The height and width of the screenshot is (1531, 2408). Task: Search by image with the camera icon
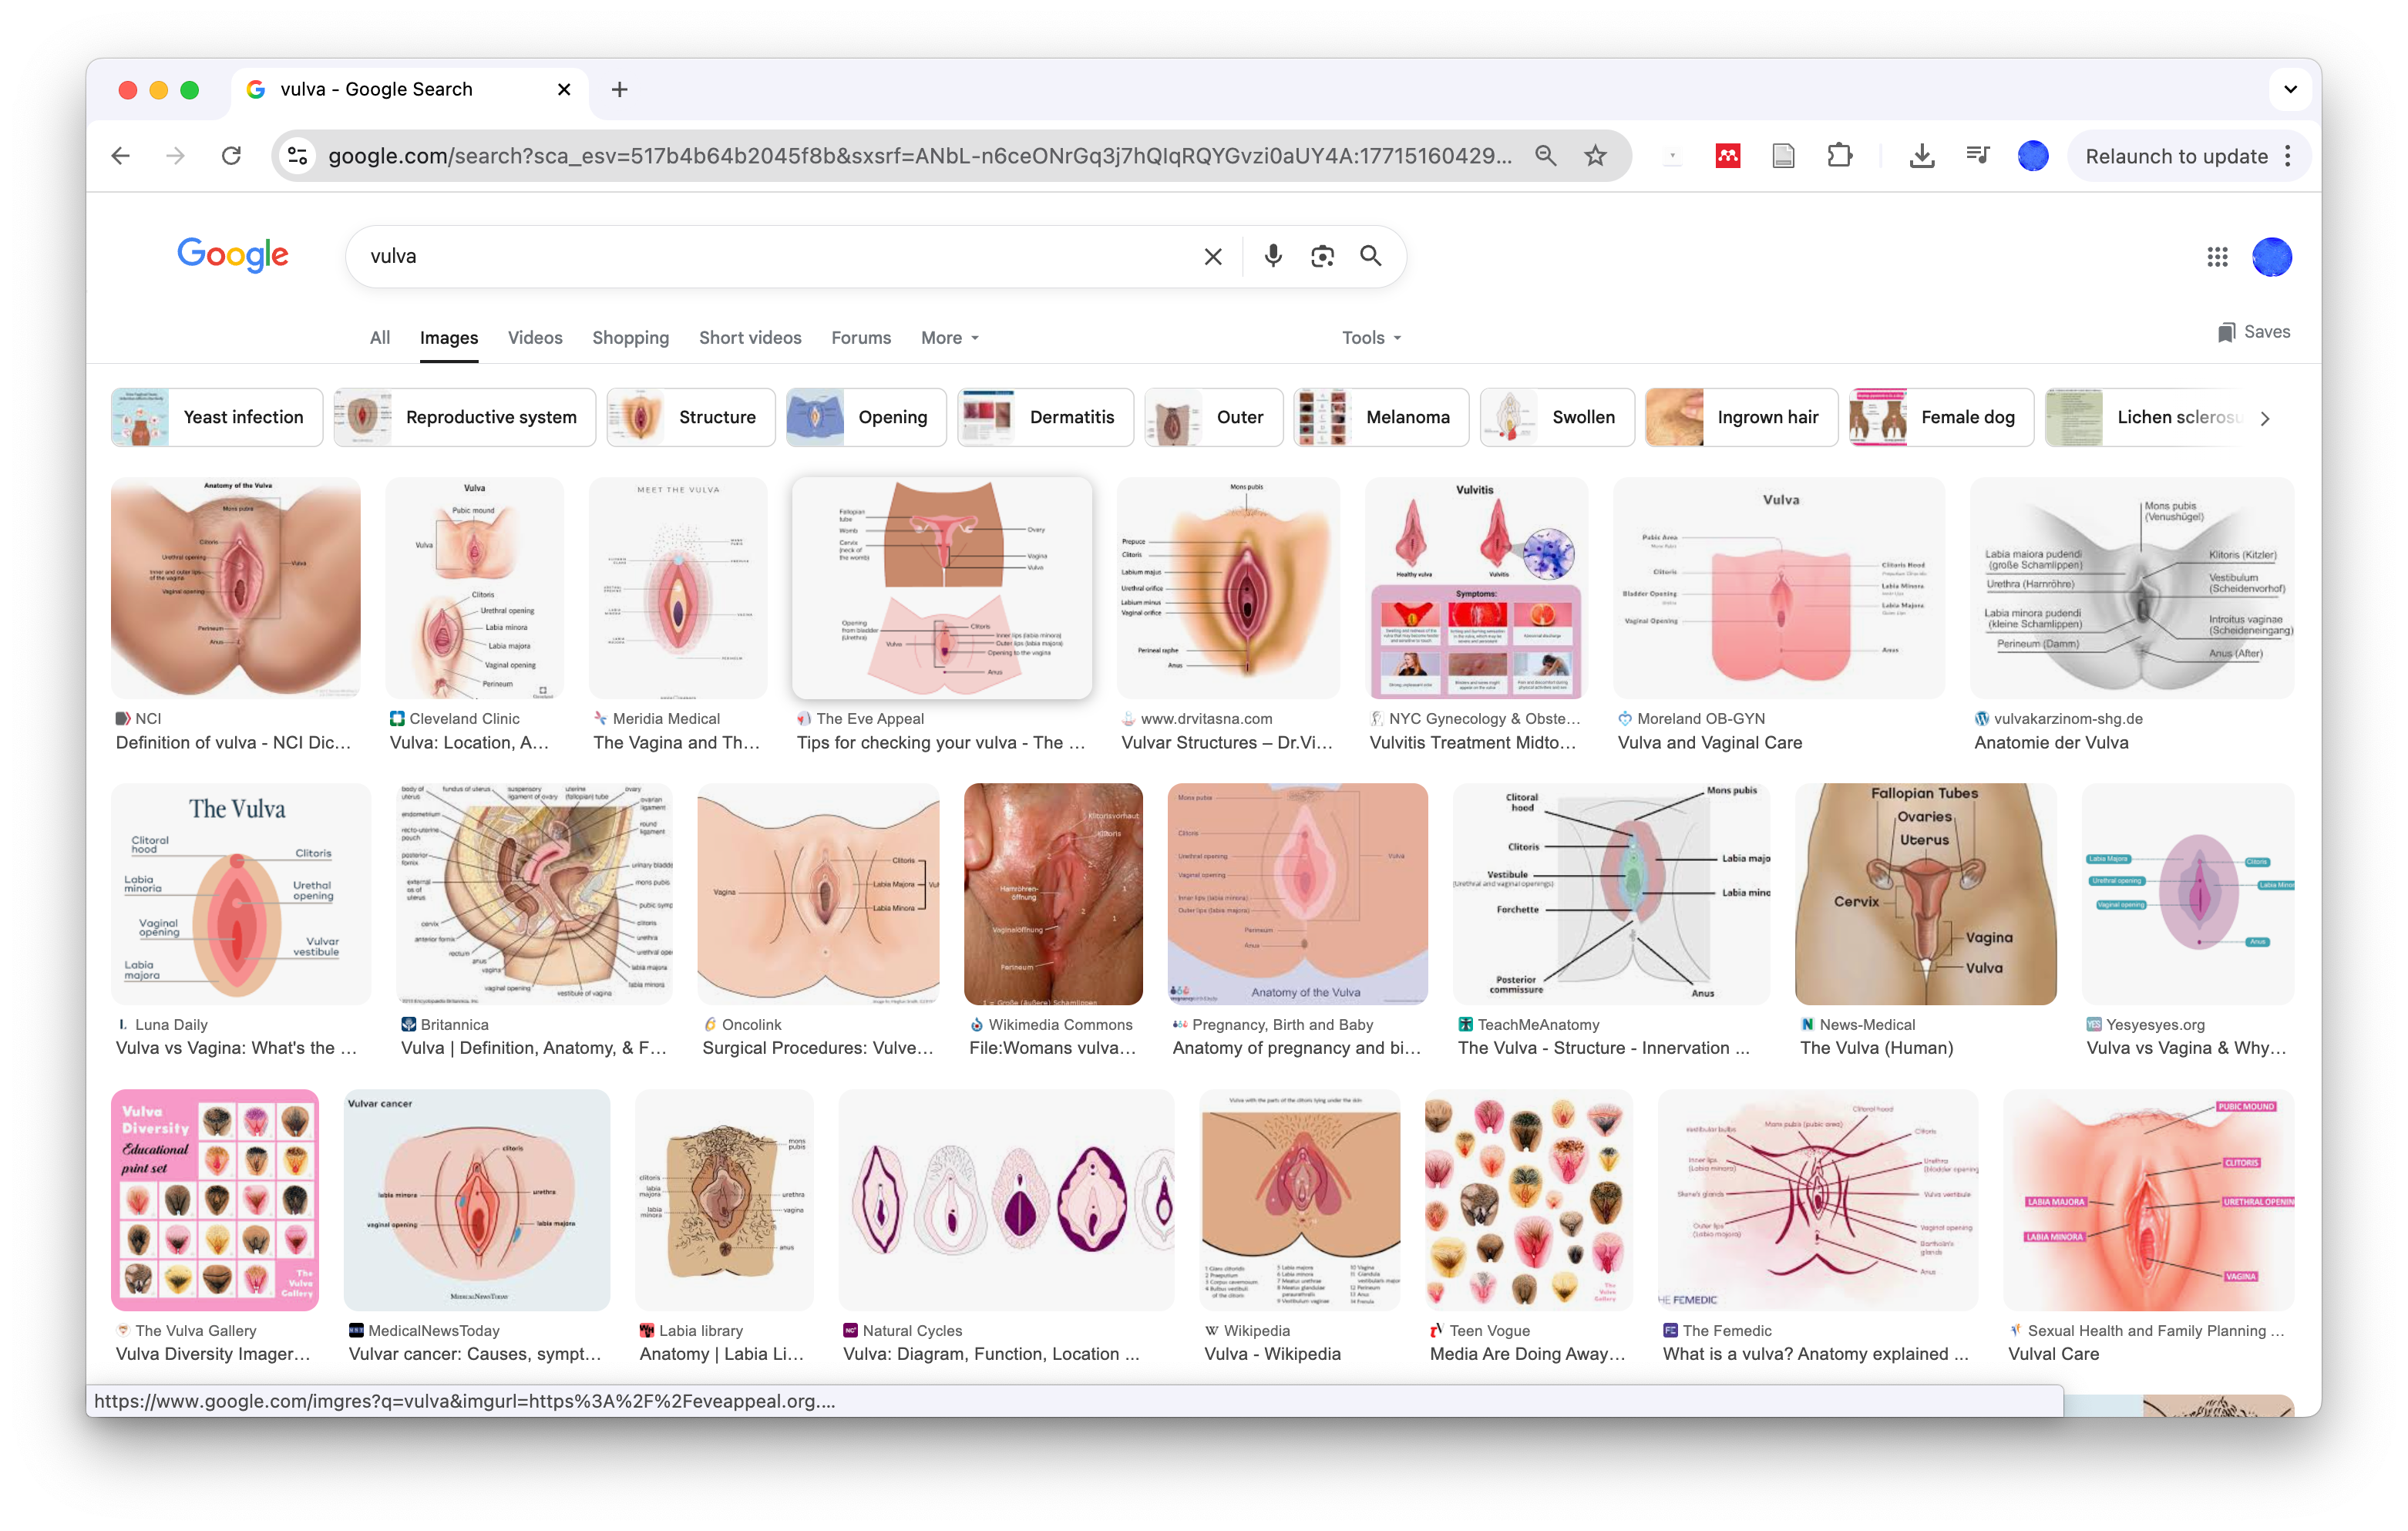(1322, 256)
